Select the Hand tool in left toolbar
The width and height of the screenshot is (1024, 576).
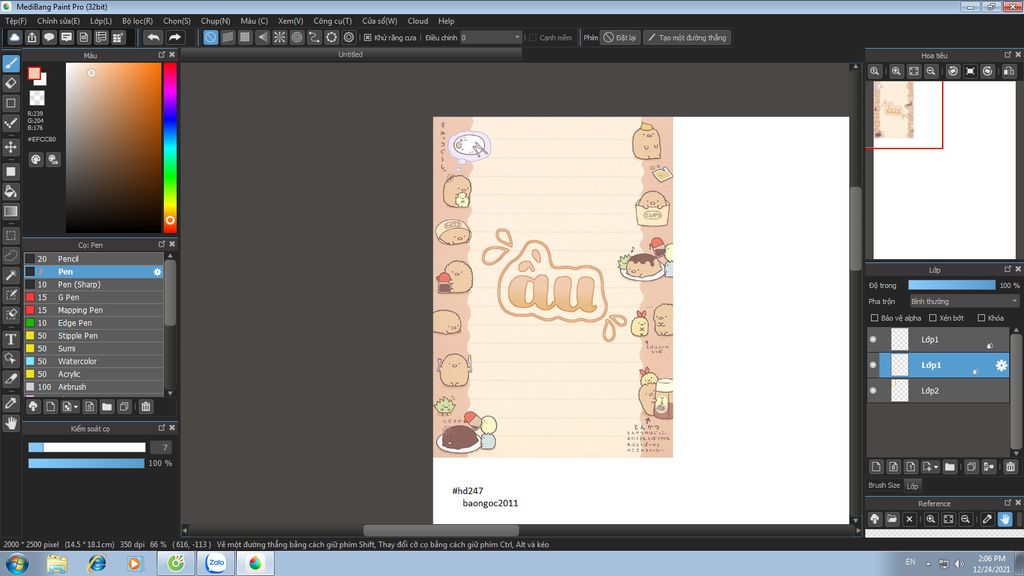(11, 423)
